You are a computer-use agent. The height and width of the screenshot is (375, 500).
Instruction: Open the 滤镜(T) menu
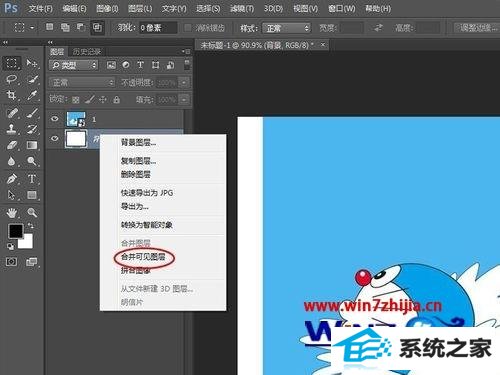coord(242,8)
